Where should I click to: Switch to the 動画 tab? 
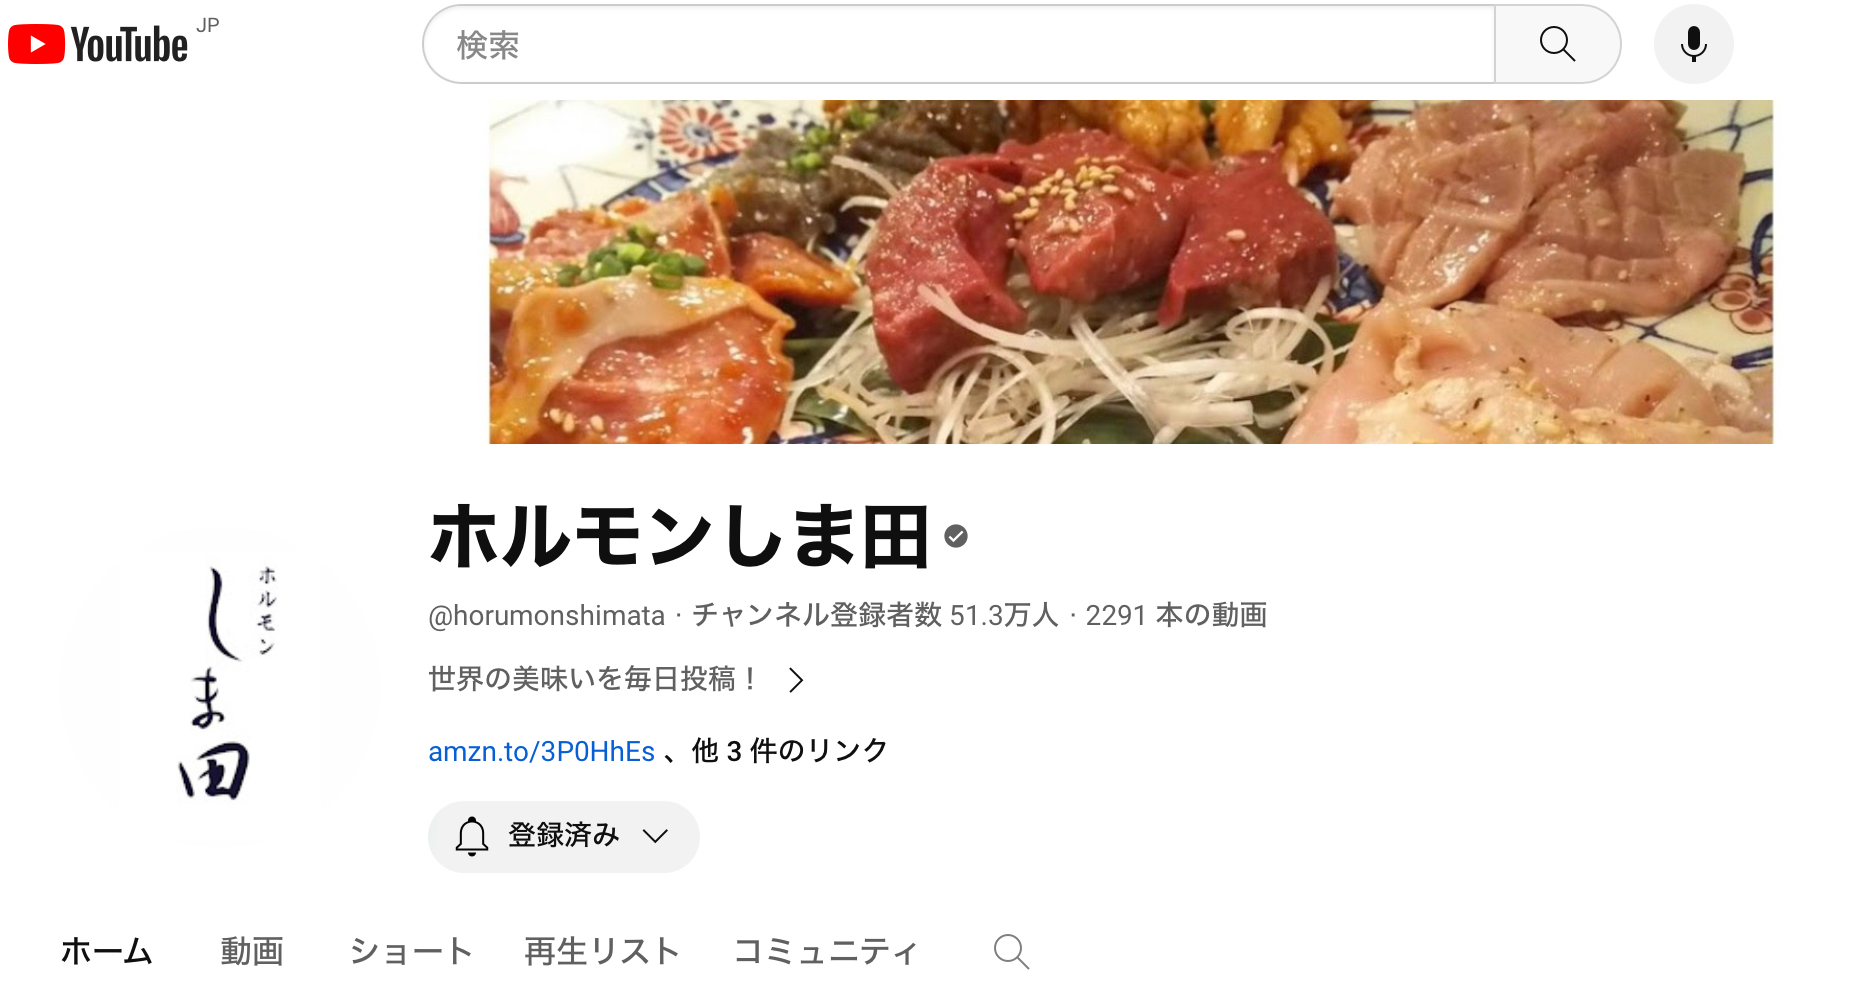click(x=252, y=951)
